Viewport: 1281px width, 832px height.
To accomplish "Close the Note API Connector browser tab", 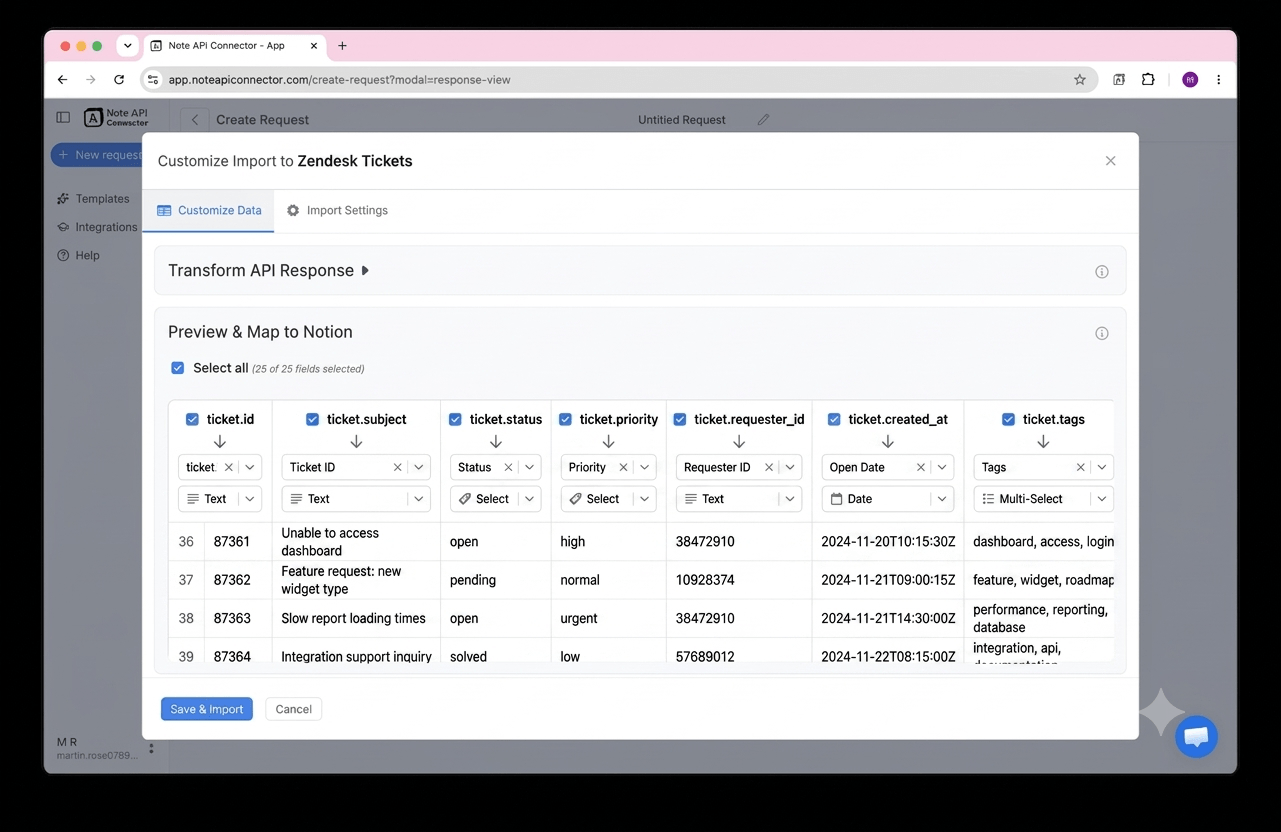I will (314, 45).
